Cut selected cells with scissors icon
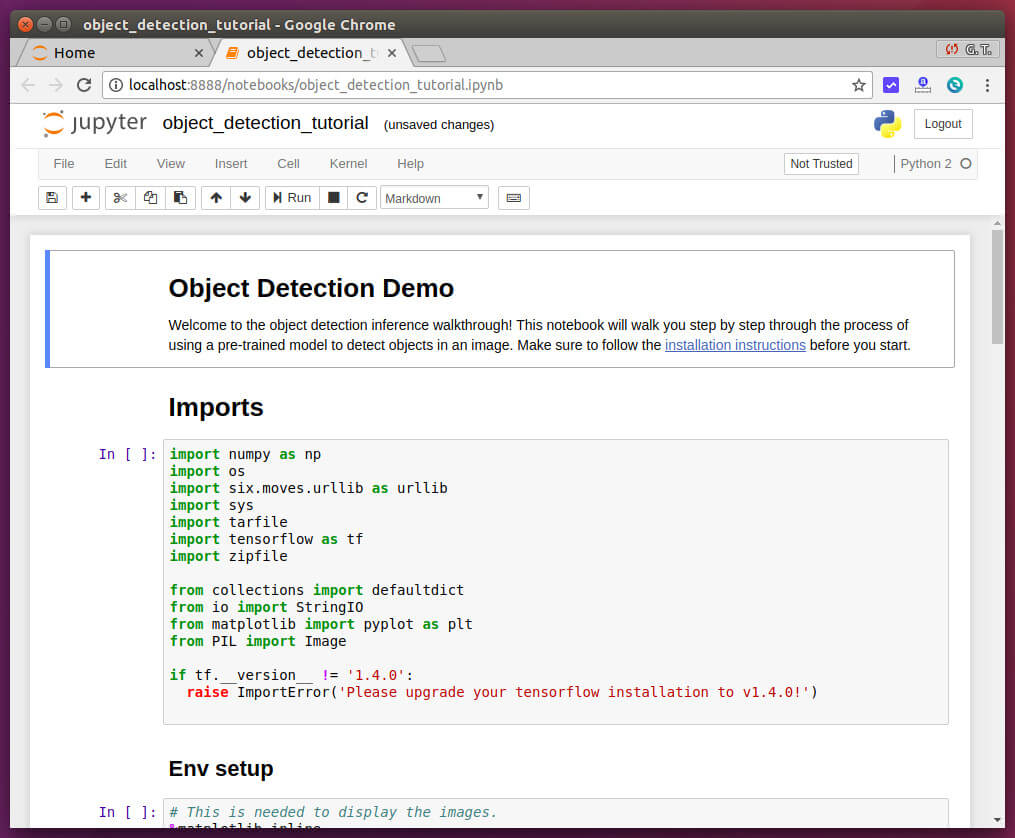 pyautogui.click(x=120, y=198)
